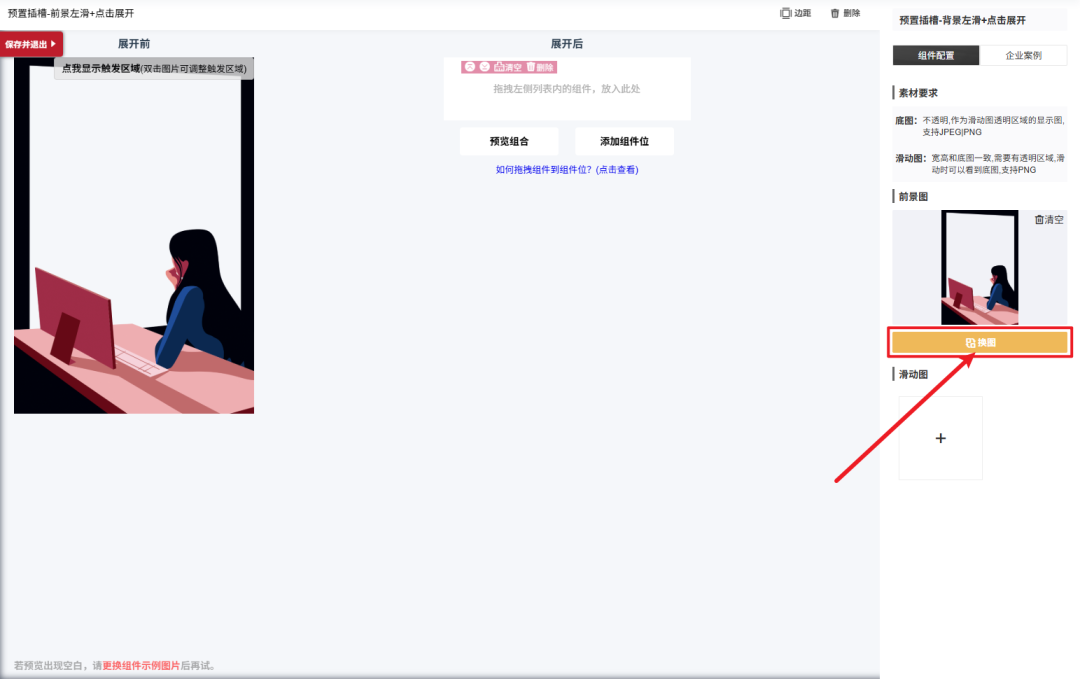This screenshot has height=679, width=1080.
Task: Click the 展开前 preview illustration
Action: 134,236
